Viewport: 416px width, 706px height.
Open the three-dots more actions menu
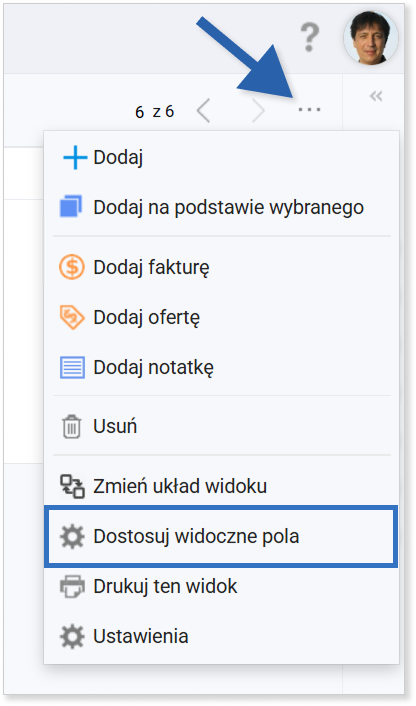[x=310, y=109]
